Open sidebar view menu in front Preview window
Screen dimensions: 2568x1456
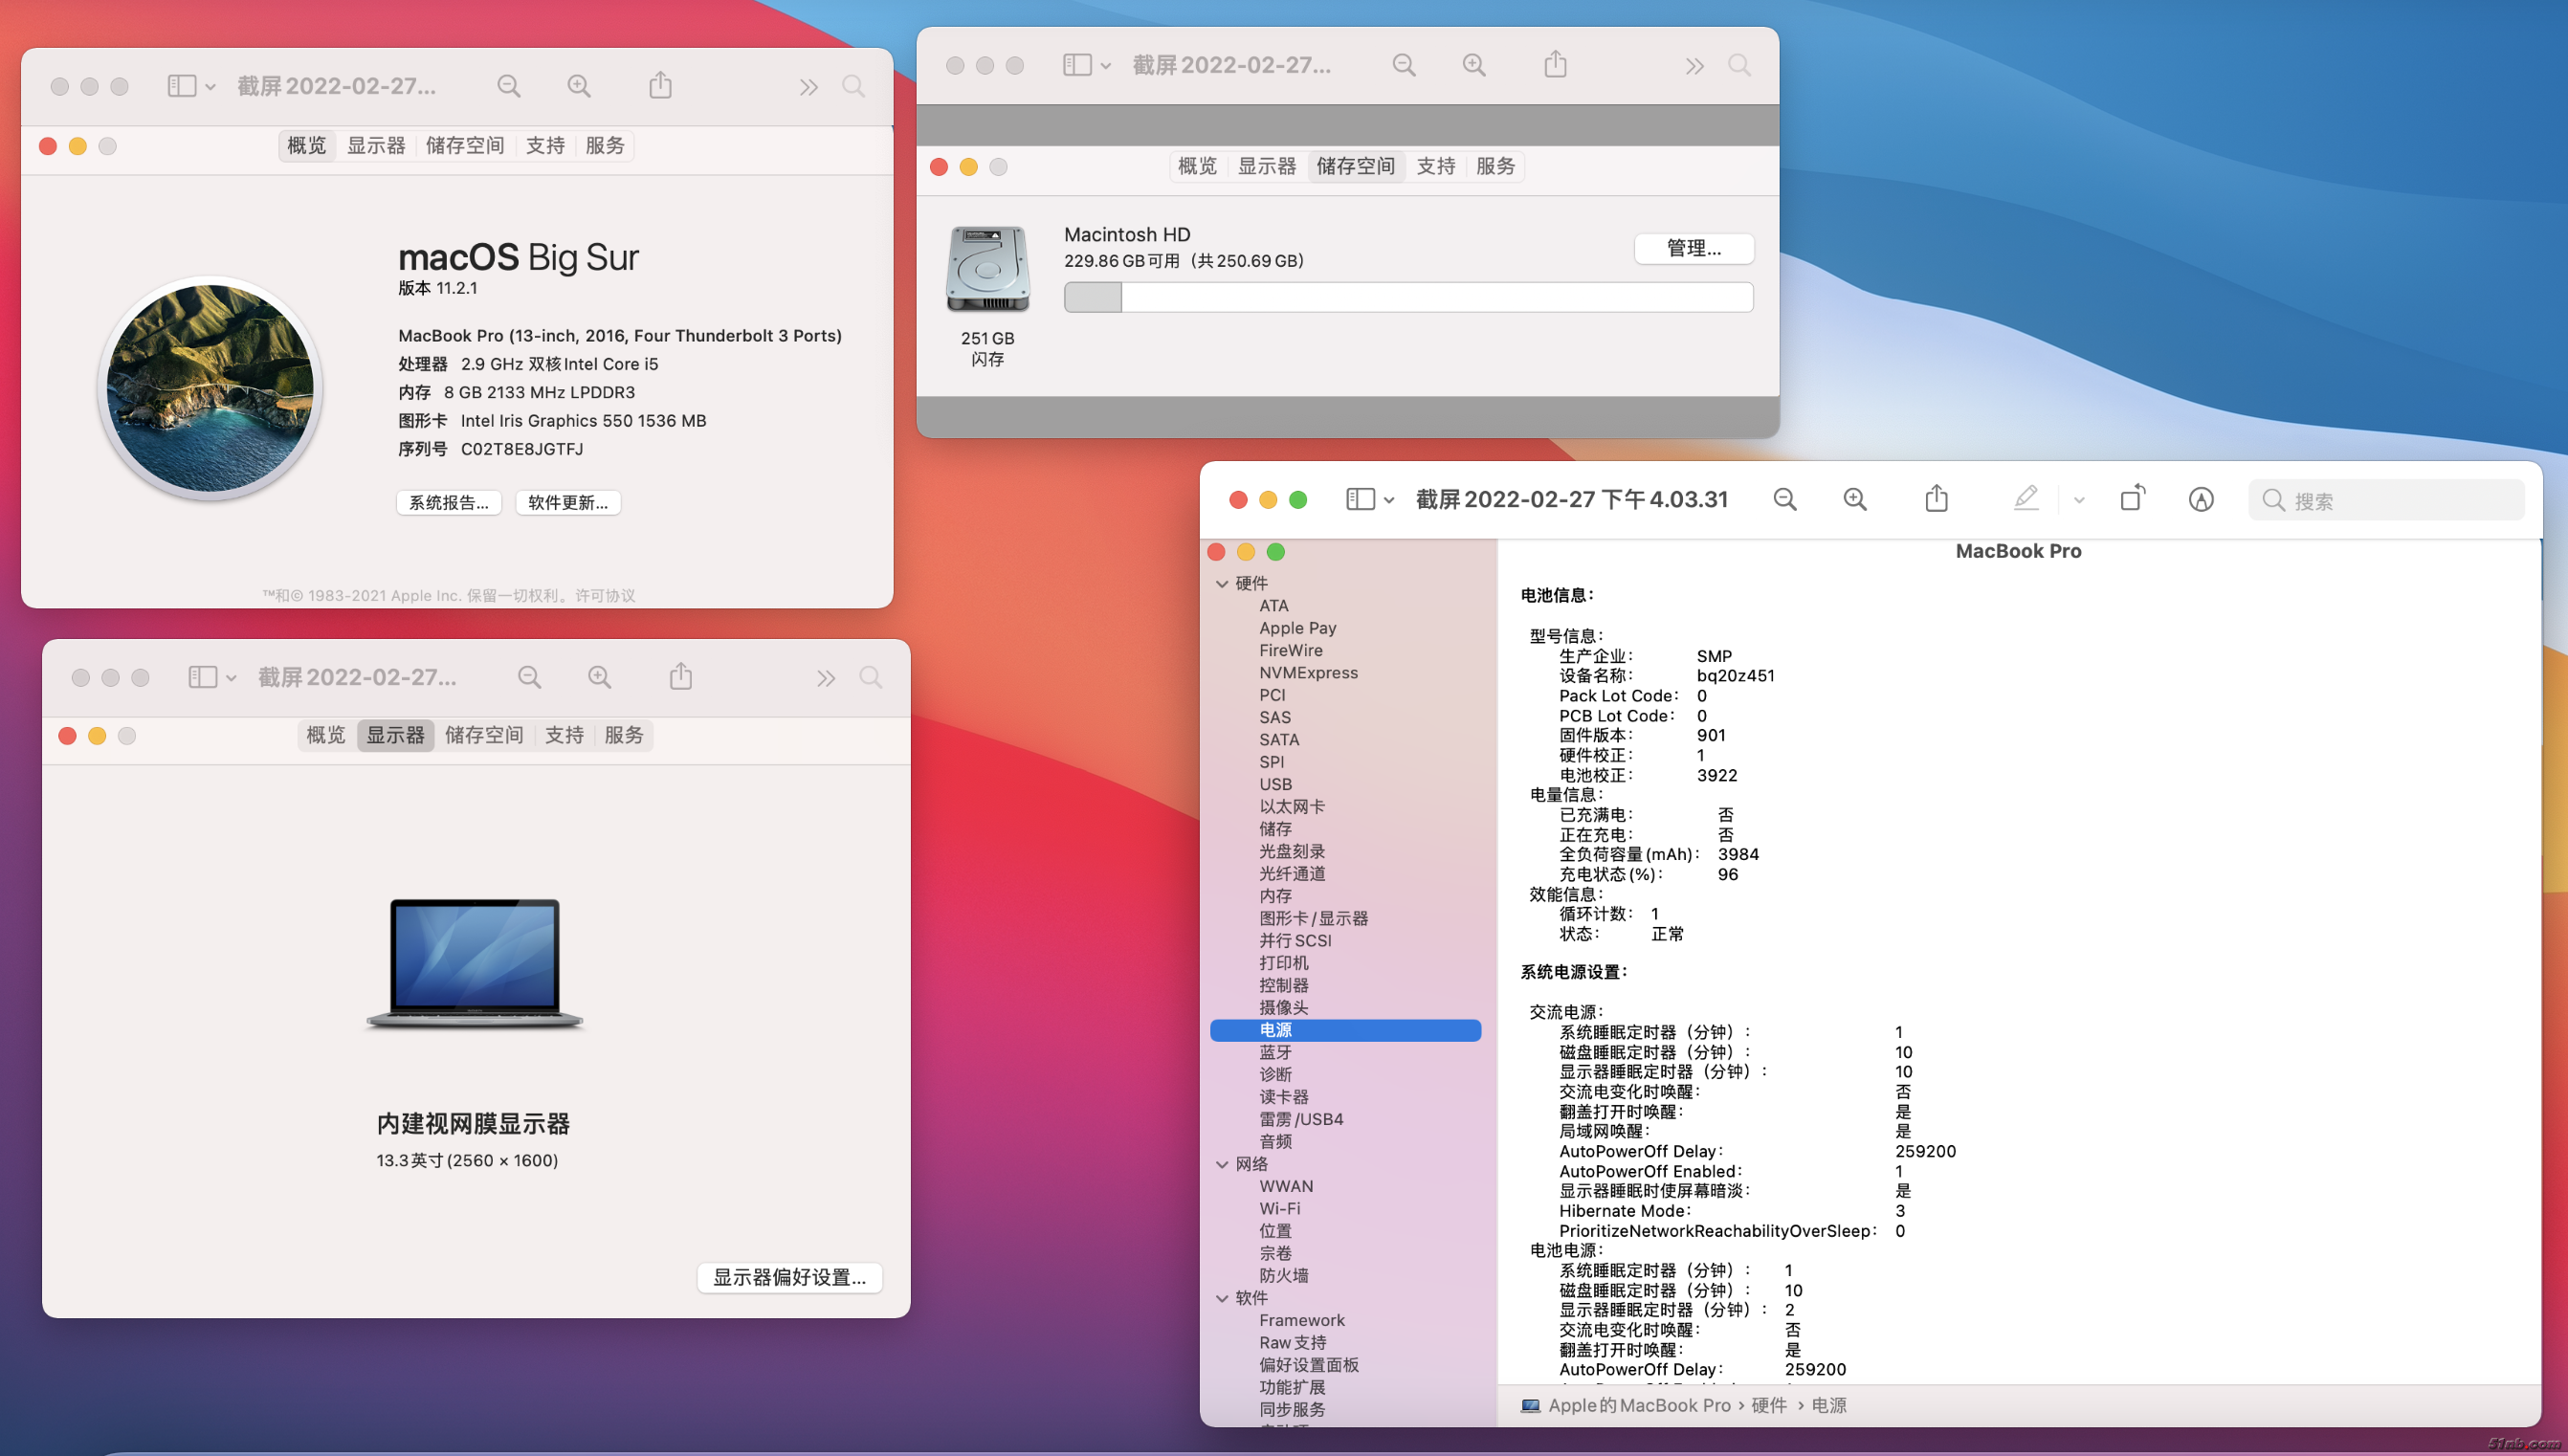point(1370,499)
